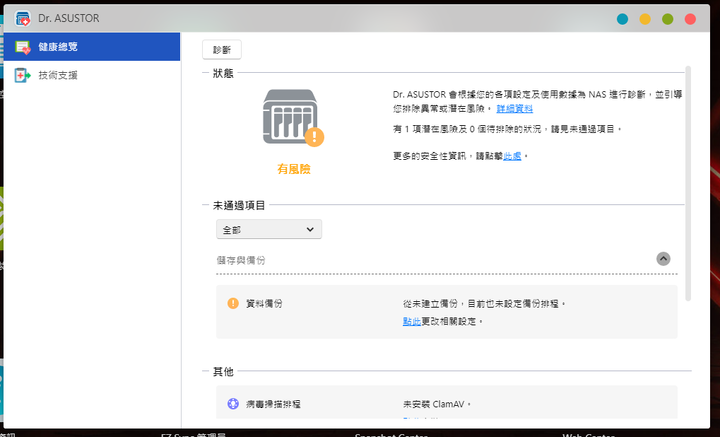The image size is (720, 437).
Task: Click 點此 link to change backup settings
Action: point(412,321)
